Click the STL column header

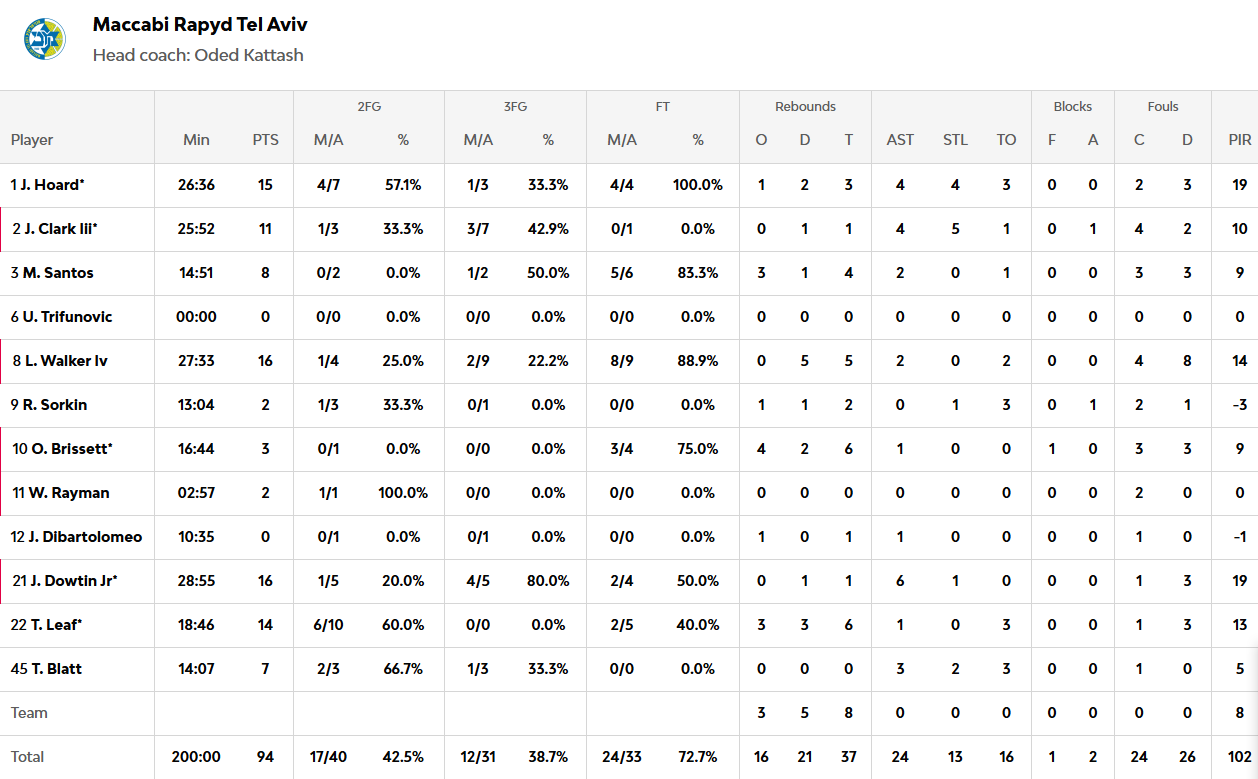pyautogui.click(x=955, y=140)
